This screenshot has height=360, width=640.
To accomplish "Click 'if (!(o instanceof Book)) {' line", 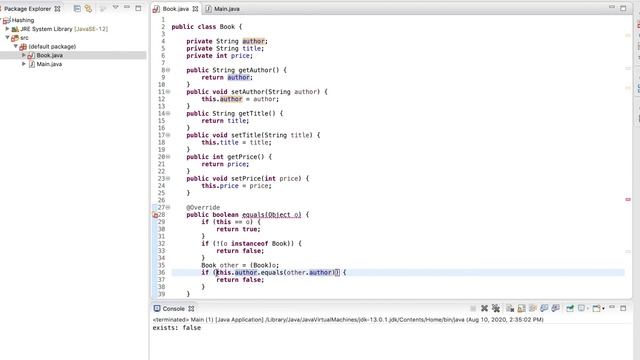I will pos(251,244).
